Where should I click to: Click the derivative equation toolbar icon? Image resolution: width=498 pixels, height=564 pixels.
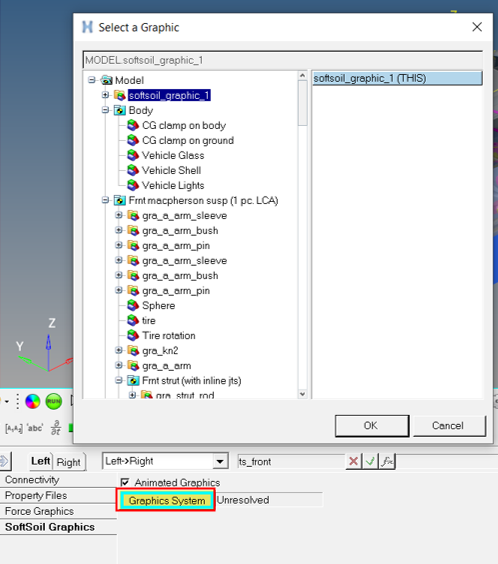point(56,428)
